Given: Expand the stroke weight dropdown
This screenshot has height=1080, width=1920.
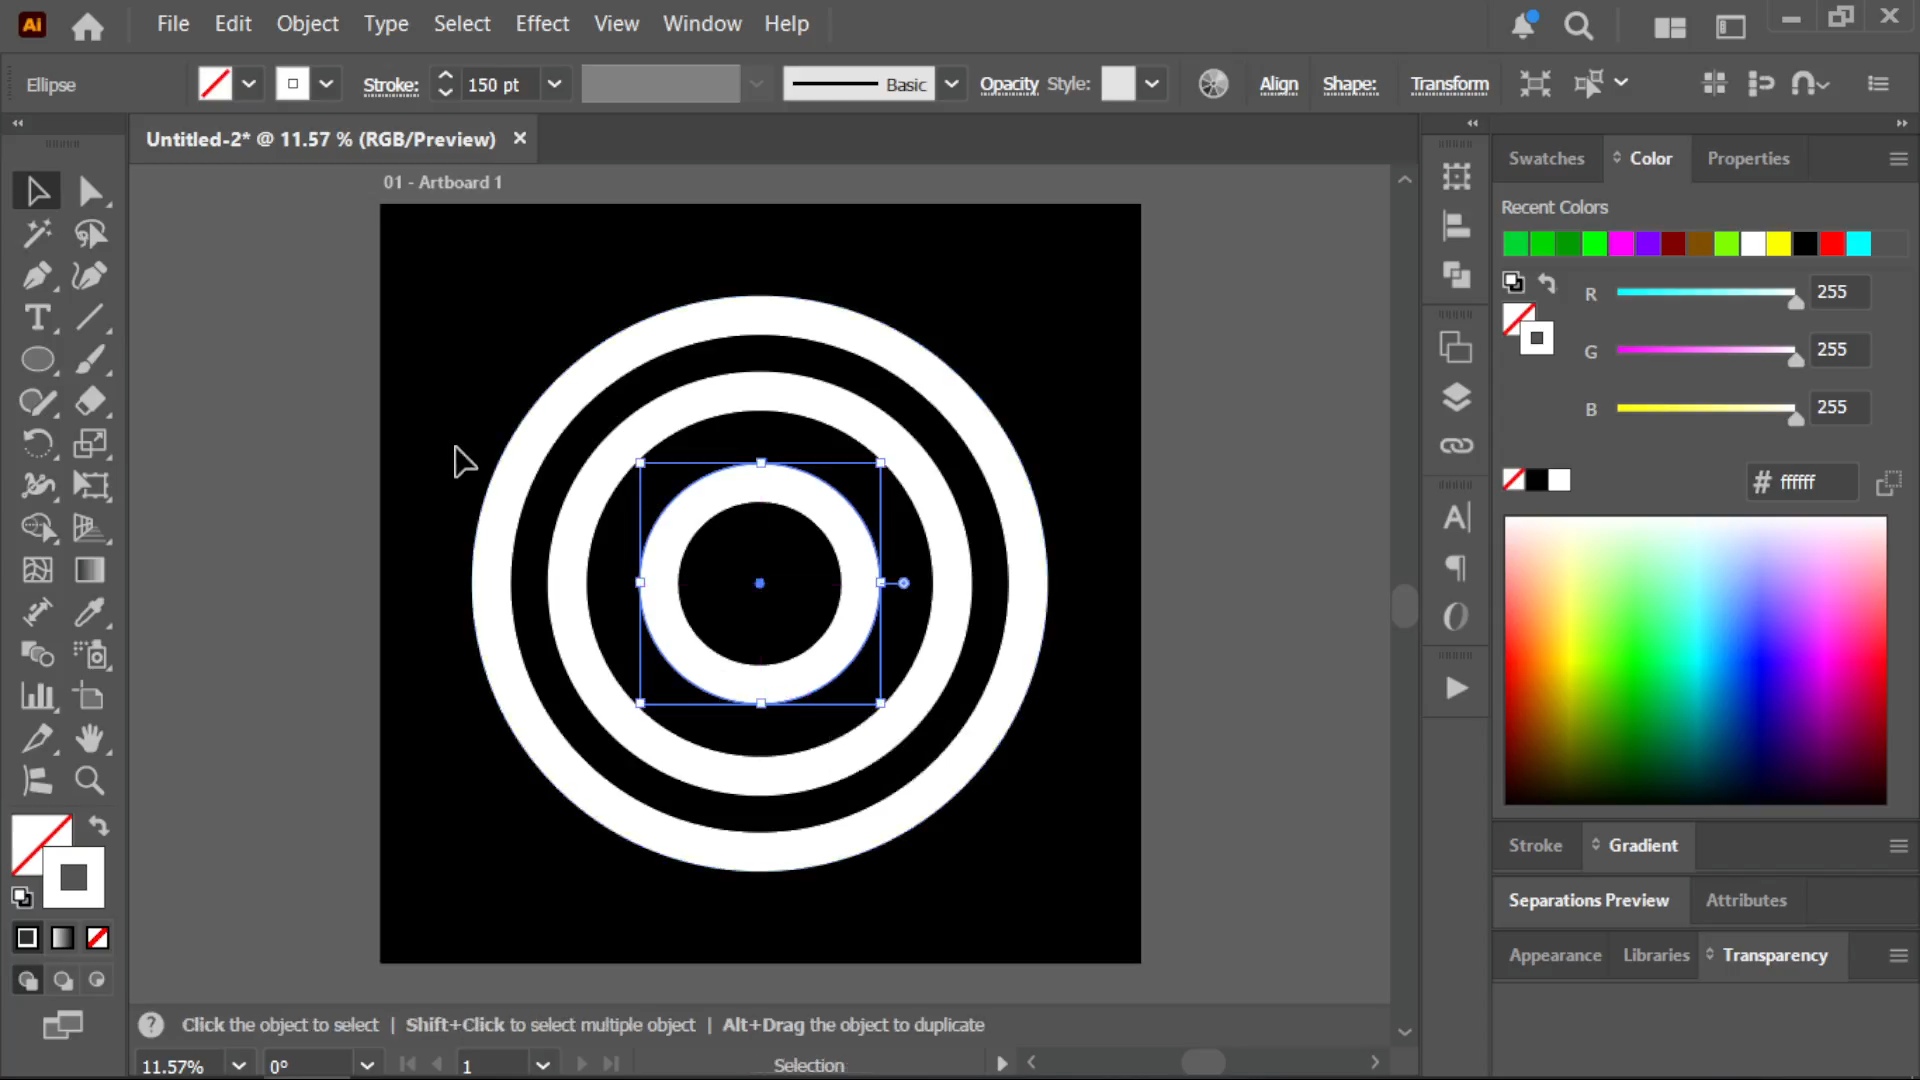Looking at the screenshot, I should coord(555,84).
